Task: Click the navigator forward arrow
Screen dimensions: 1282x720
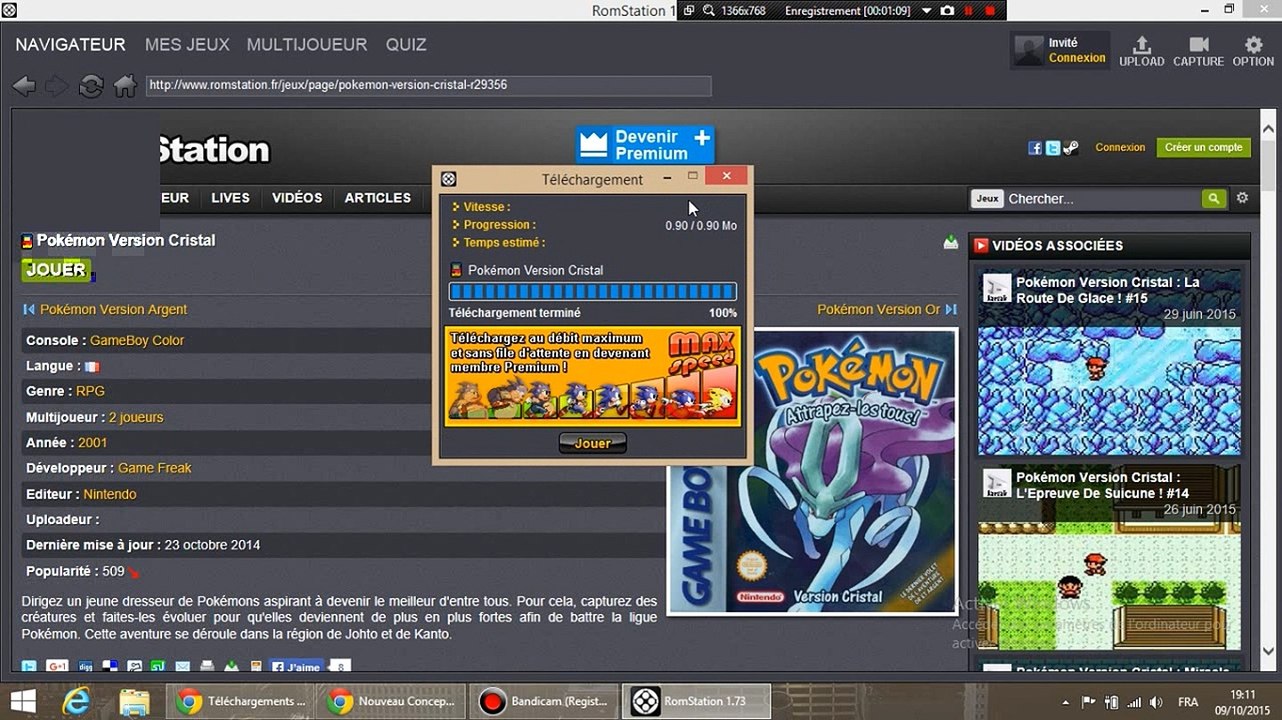Action: (x=57, y=86)
